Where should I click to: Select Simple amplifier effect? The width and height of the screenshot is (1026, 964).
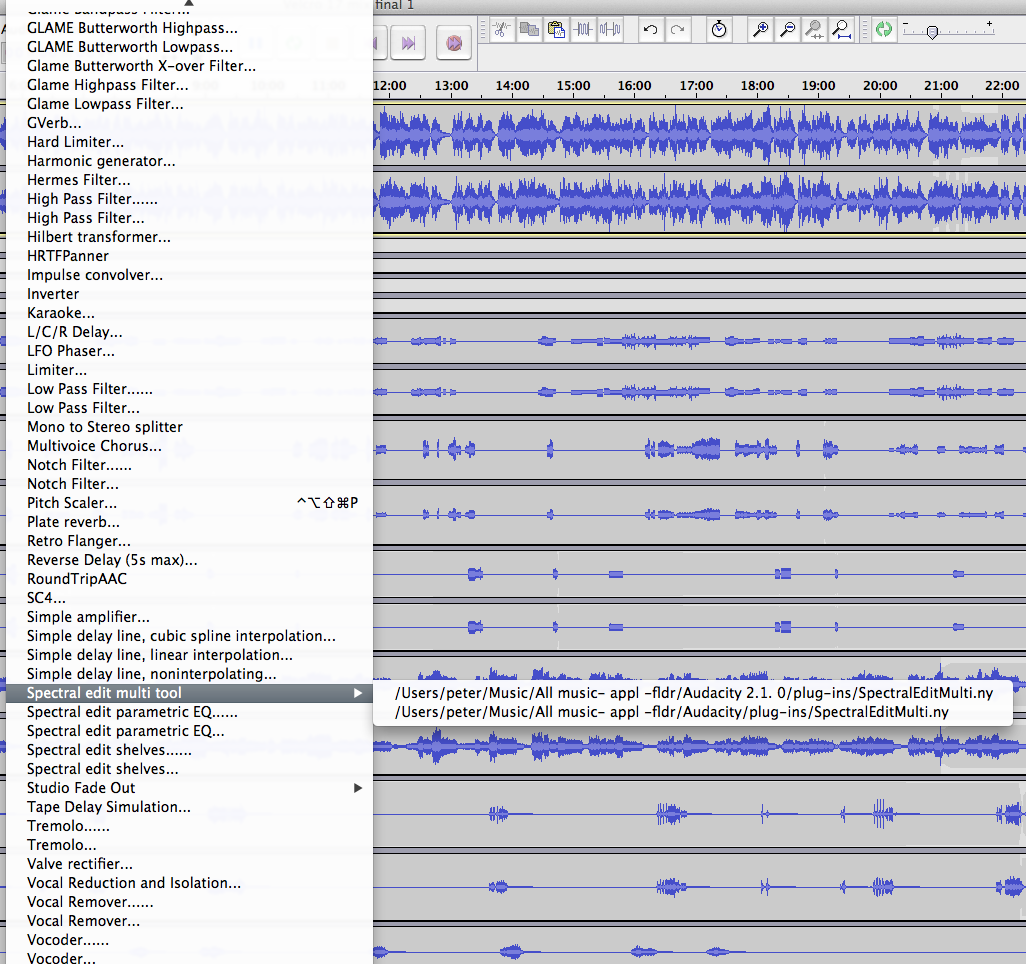[x=189, y=616]
